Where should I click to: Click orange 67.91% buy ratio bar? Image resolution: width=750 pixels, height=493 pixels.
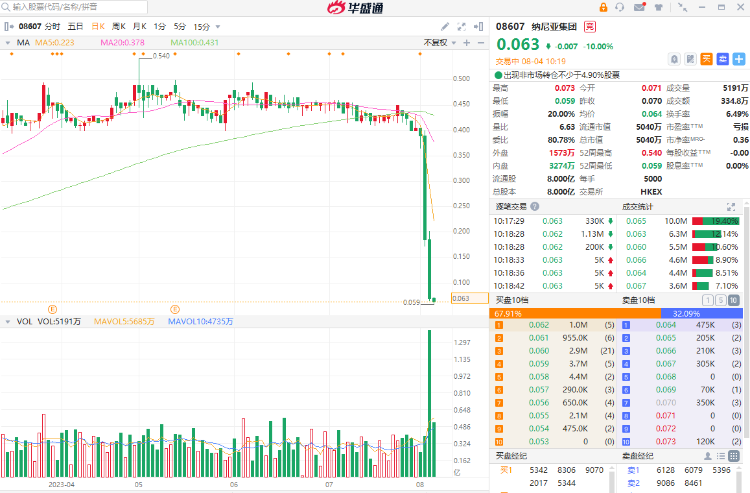(x=575, y=314)
